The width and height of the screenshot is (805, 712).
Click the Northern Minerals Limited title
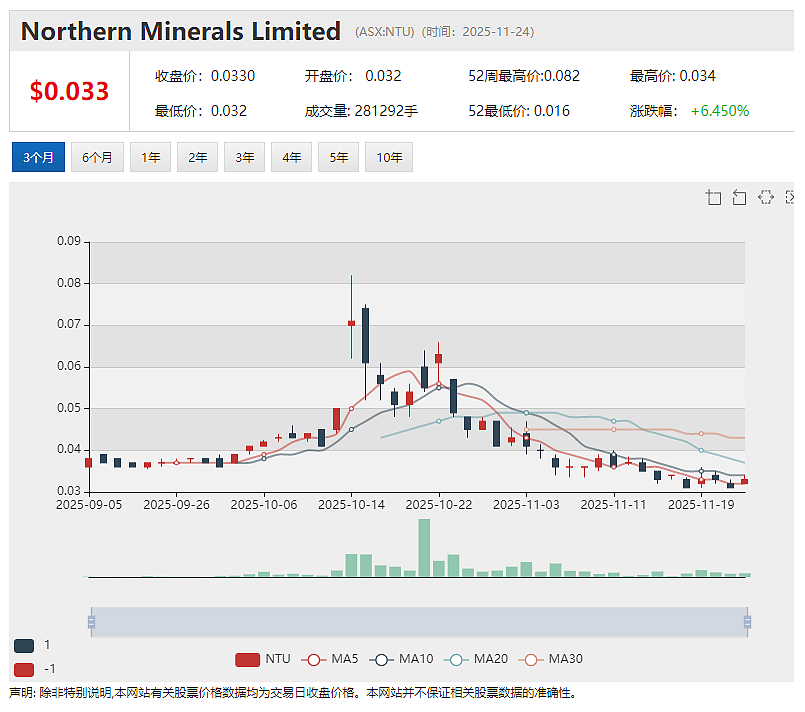point(181,31)
